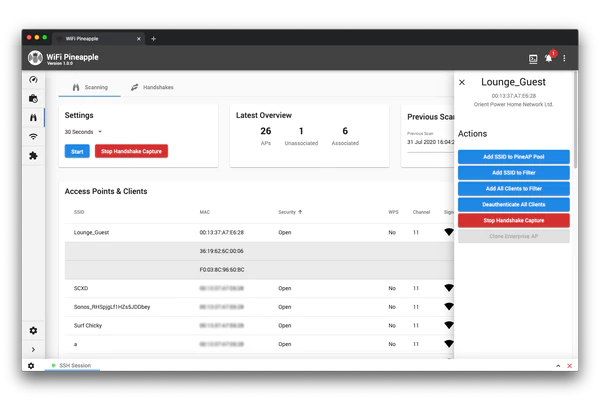
Task: Click the WiFi Pineapple logo
Action: pos(35,58)
